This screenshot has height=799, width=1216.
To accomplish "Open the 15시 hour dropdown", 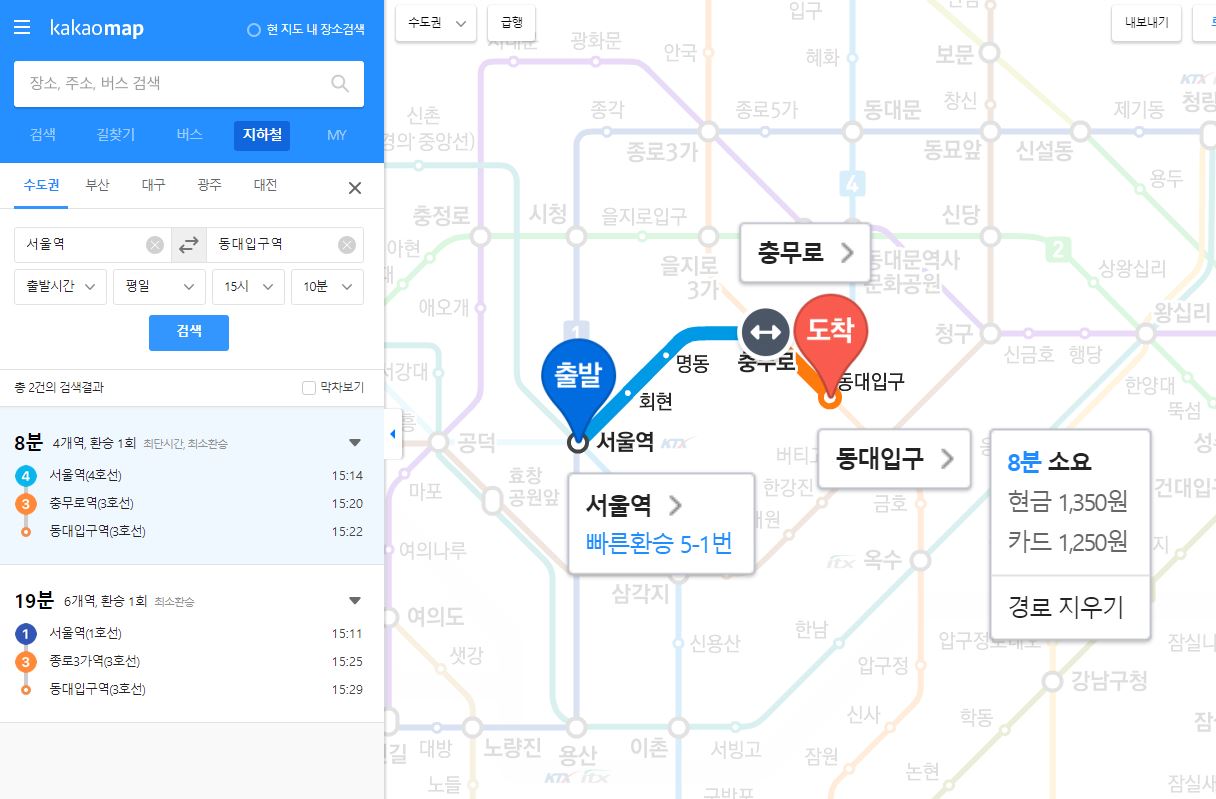I will 248,287.
